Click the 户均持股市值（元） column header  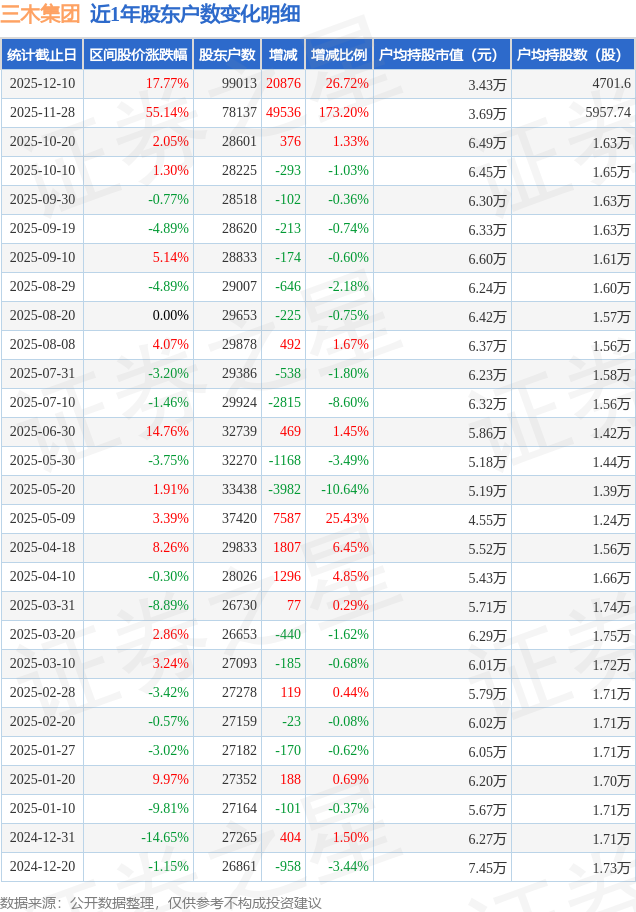pyautogui.click(x=441, y=55)
